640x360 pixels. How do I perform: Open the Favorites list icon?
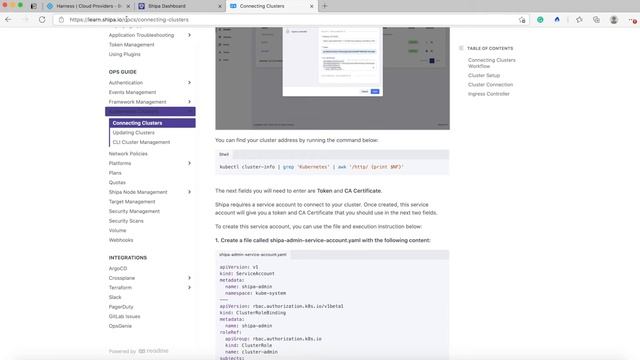579,20
